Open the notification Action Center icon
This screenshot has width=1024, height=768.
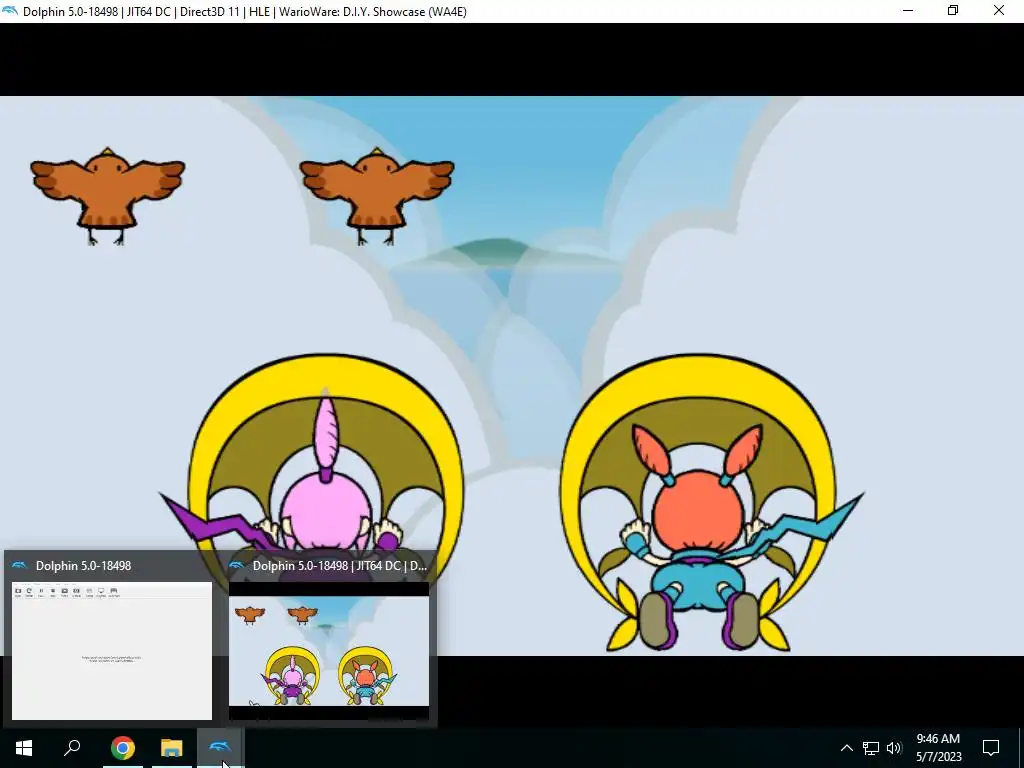click(x=991, y=748)
